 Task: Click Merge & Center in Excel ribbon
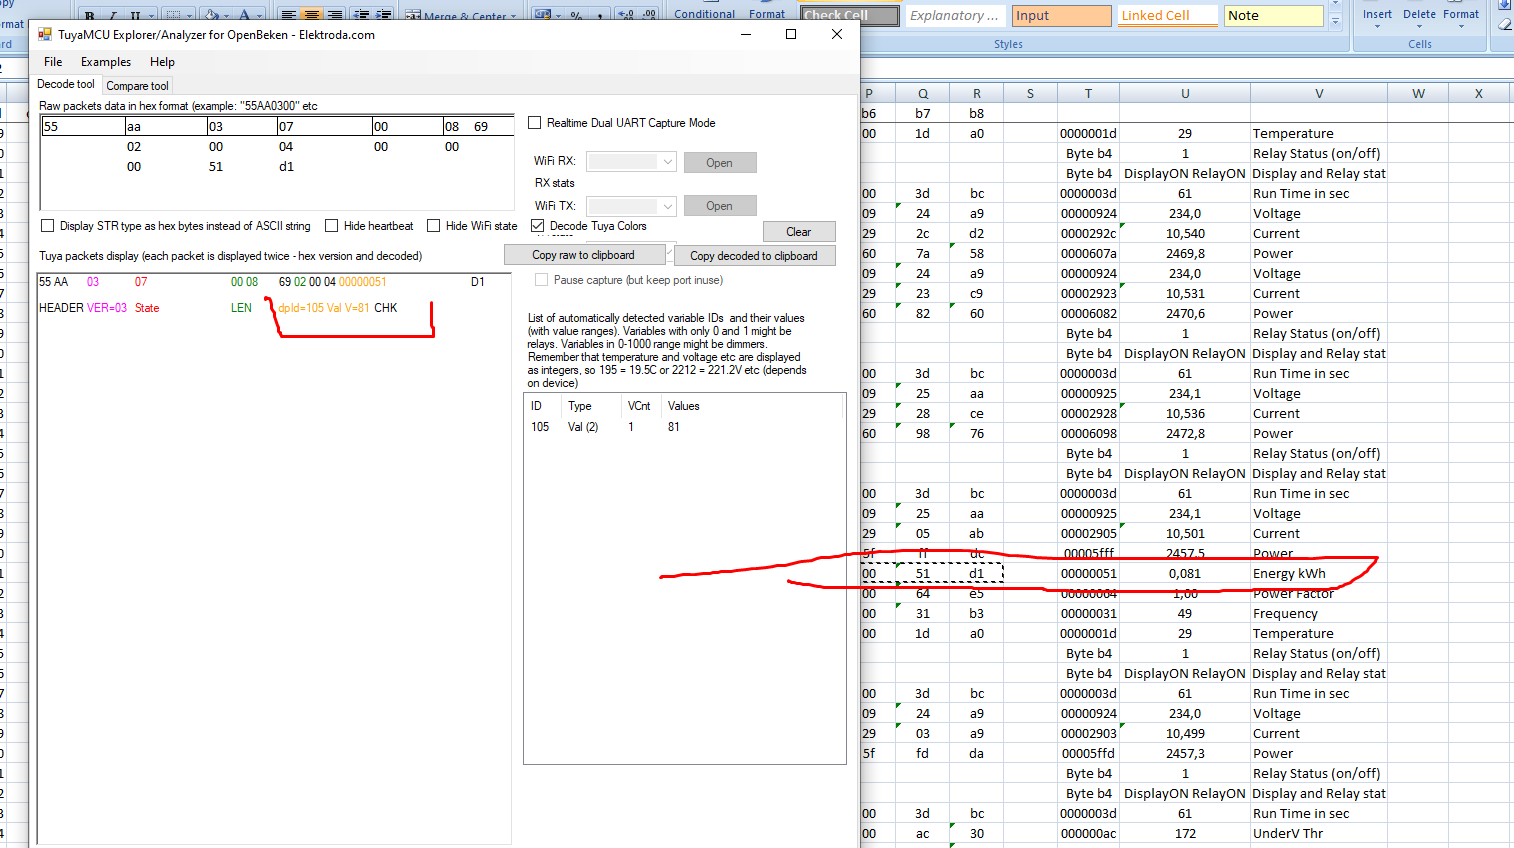(460, 16)
